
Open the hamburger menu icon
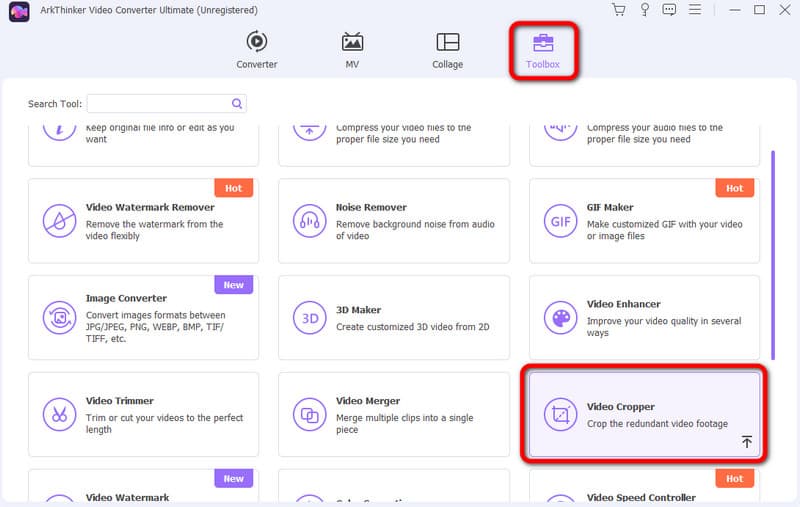coord(695,9)
